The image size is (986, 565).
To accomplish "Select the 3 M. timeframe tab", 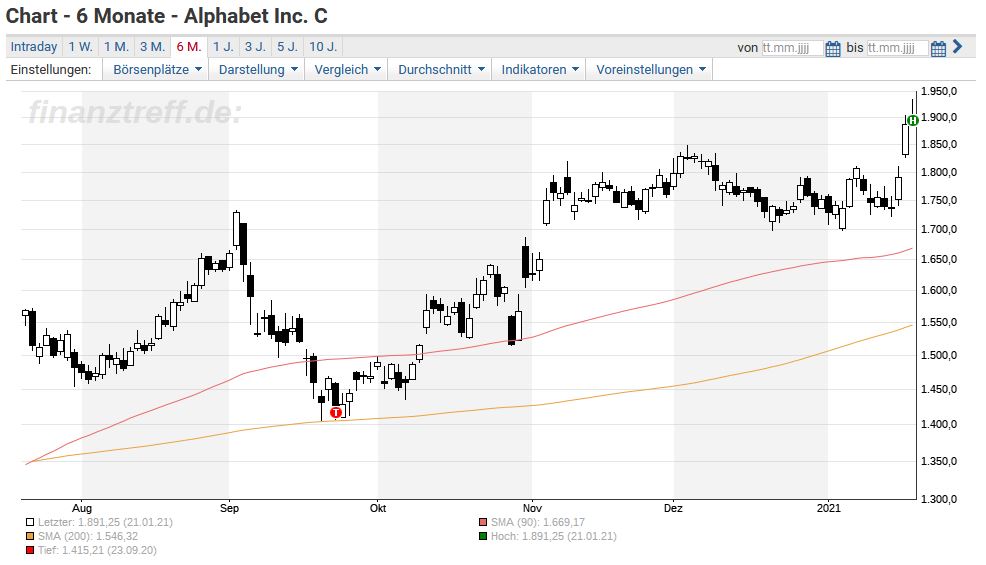I will [x=152, y=47].
